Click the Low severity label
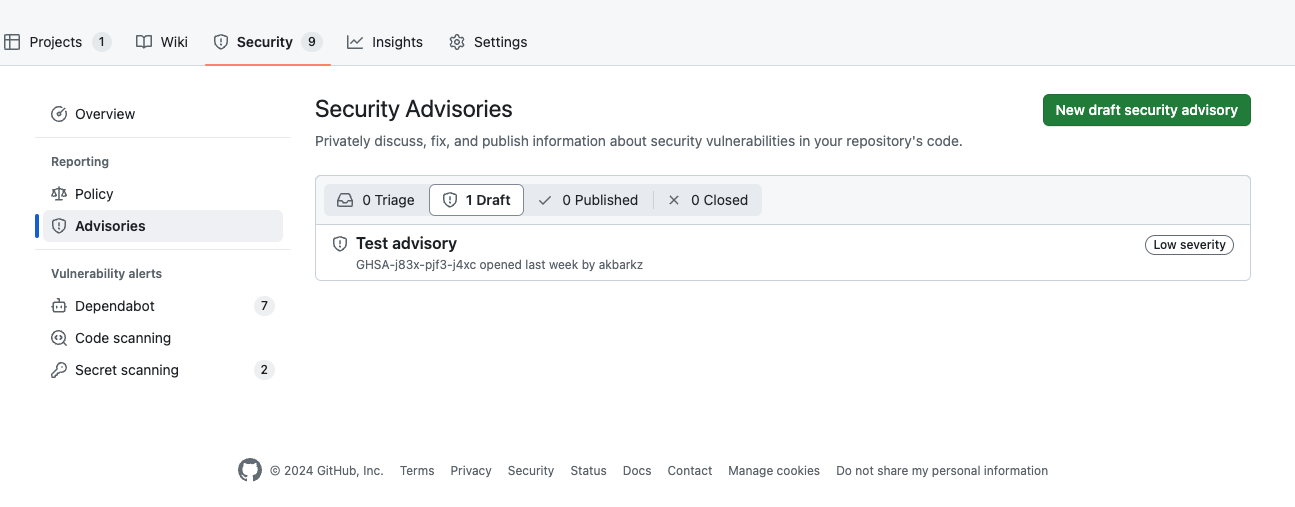This screenshot has height=507, width=1295. click(1189, 245)
